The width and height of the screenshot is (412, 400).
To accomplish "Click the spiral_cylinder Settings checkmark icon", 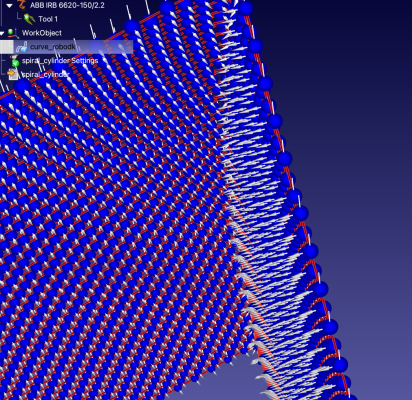I will click(x=15, y=61).
